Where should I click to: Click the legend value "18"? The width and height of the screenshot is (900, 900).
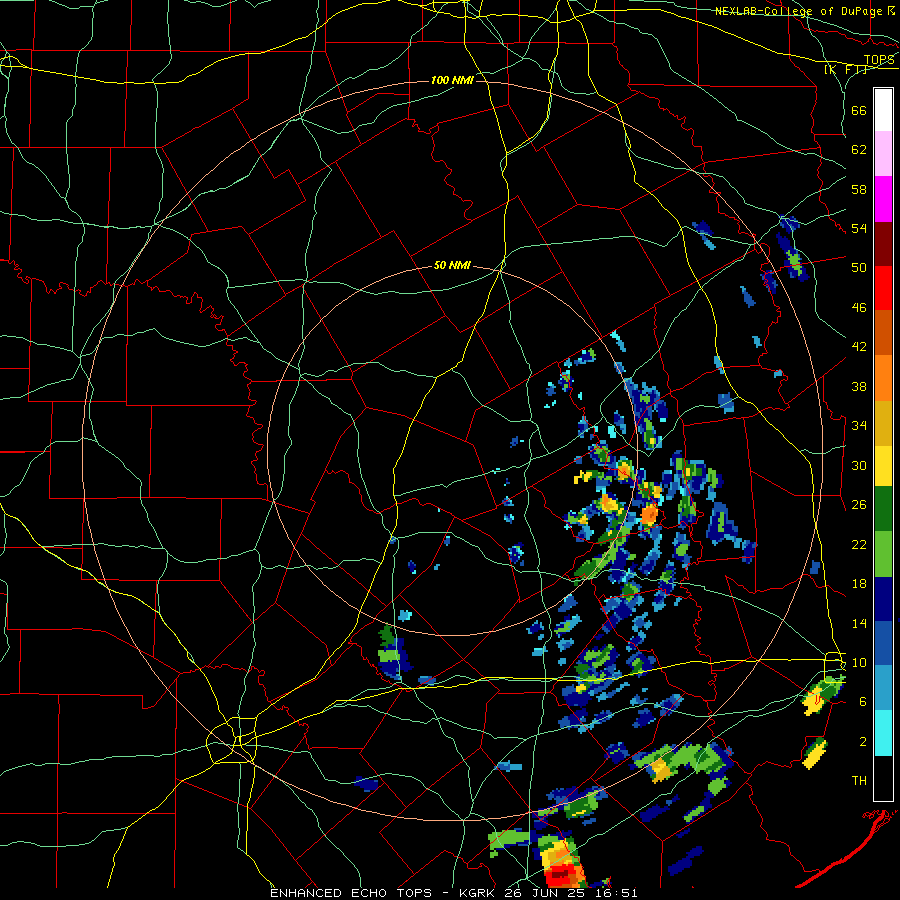859,584
